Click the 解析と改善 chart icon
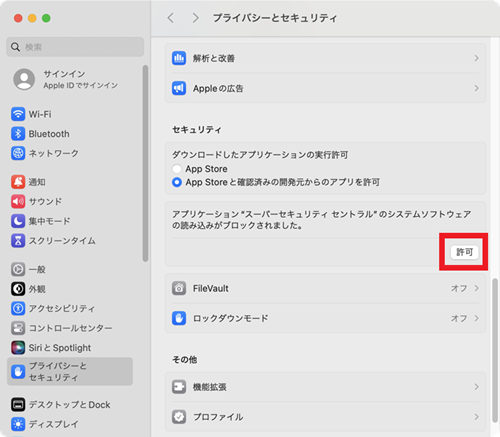 [179, 58]
